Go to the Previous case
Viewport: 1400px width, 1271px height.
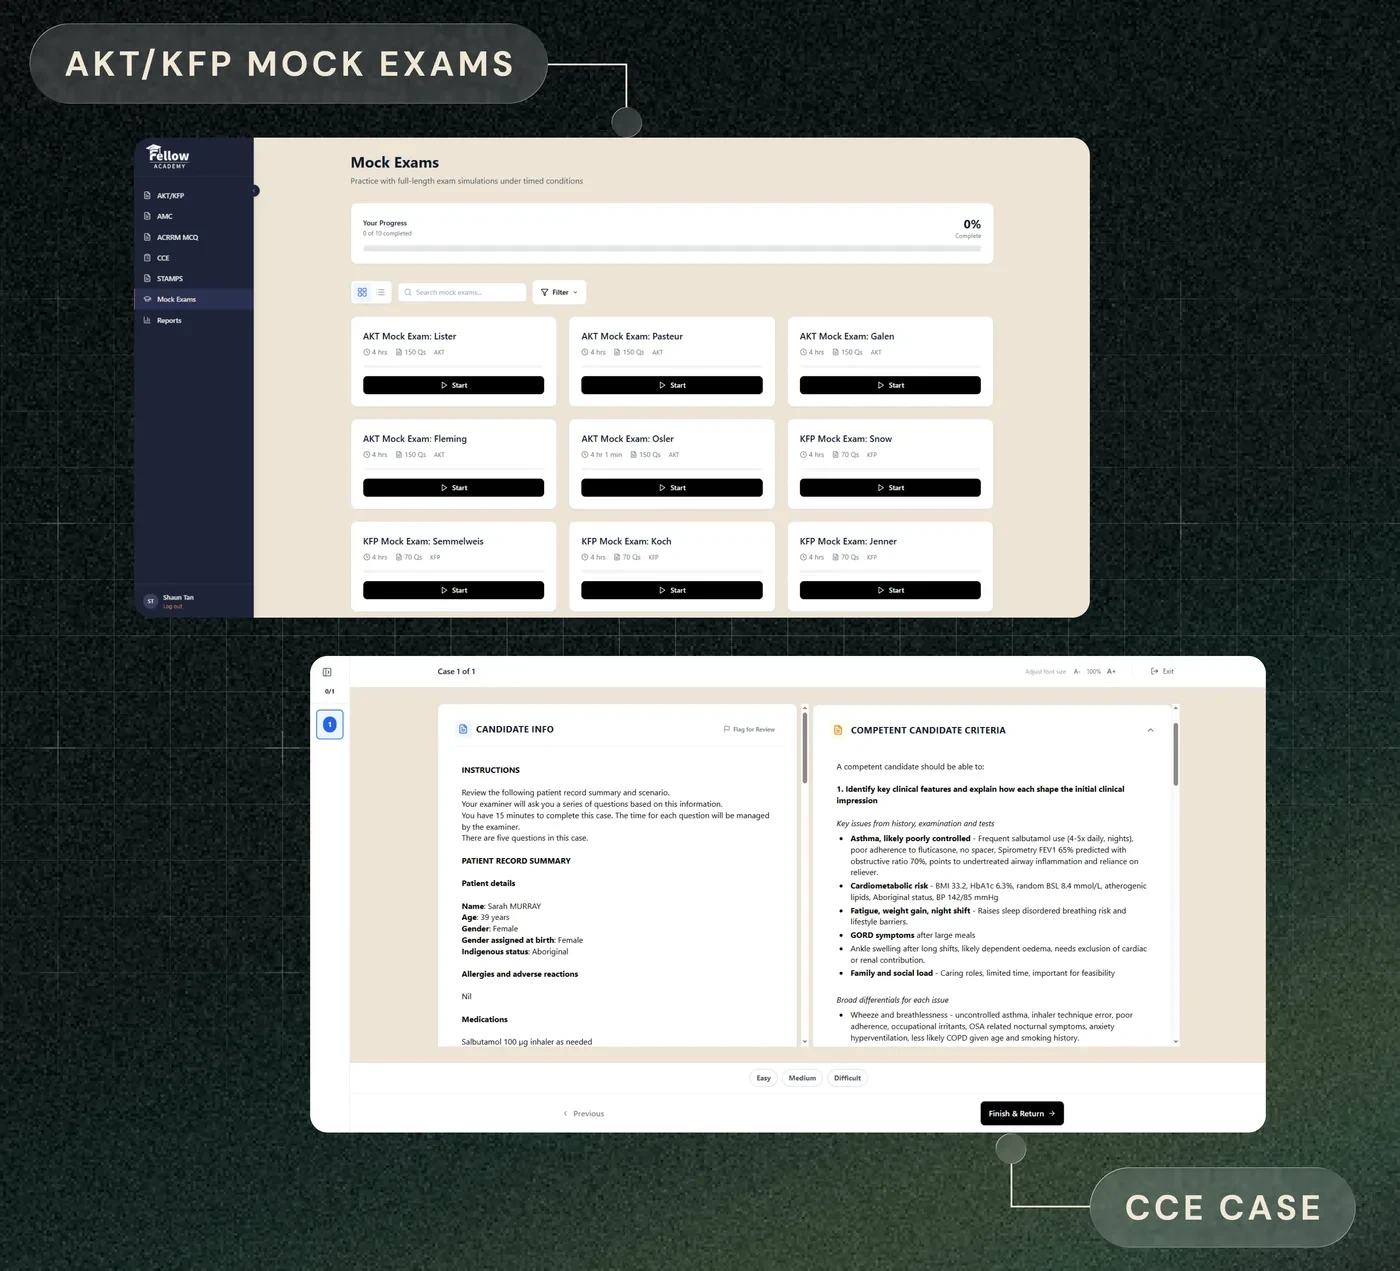[584, 1114]
